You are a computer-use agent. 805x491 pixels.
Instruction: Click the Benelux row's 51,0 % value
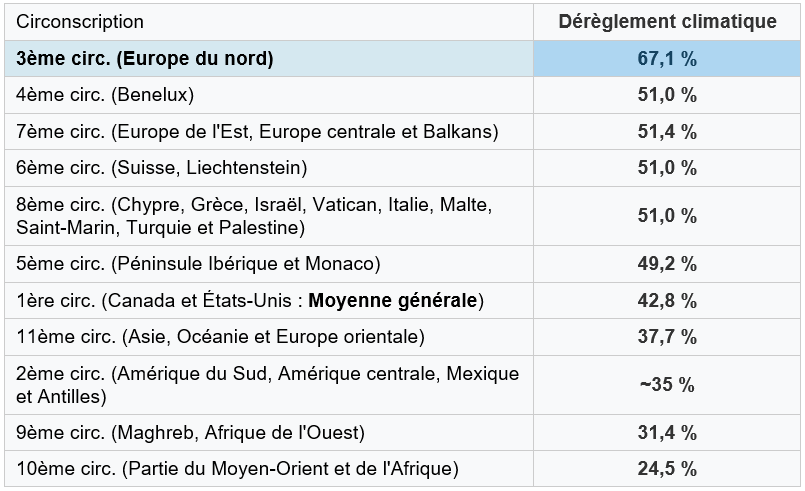tap(667, 95)
